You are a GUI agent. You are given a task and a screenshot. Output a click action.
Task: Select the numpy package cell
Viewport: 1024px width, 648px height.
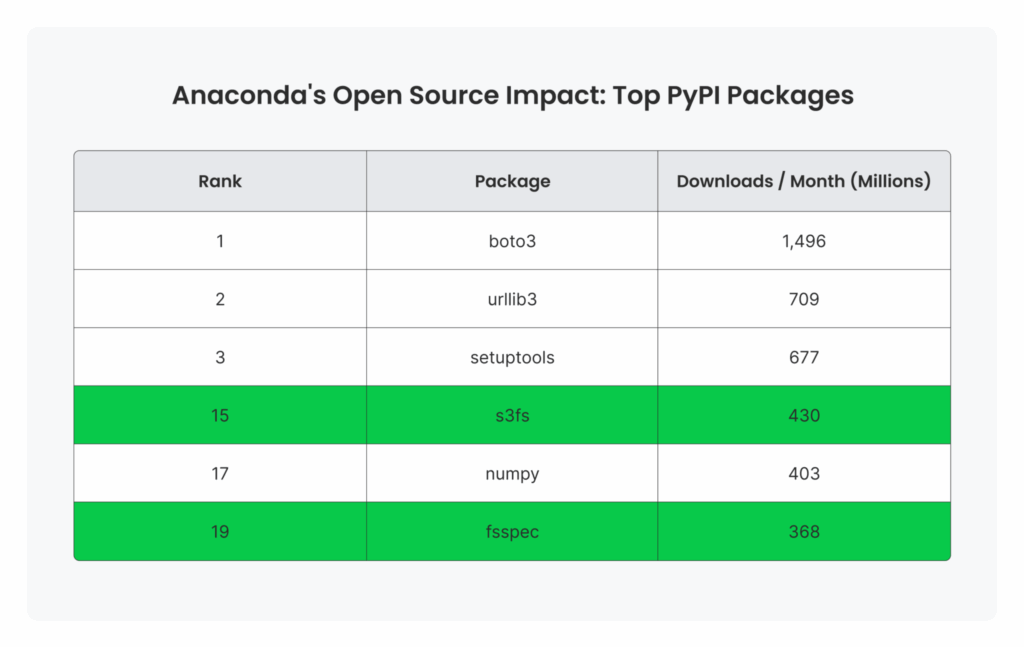512,473
